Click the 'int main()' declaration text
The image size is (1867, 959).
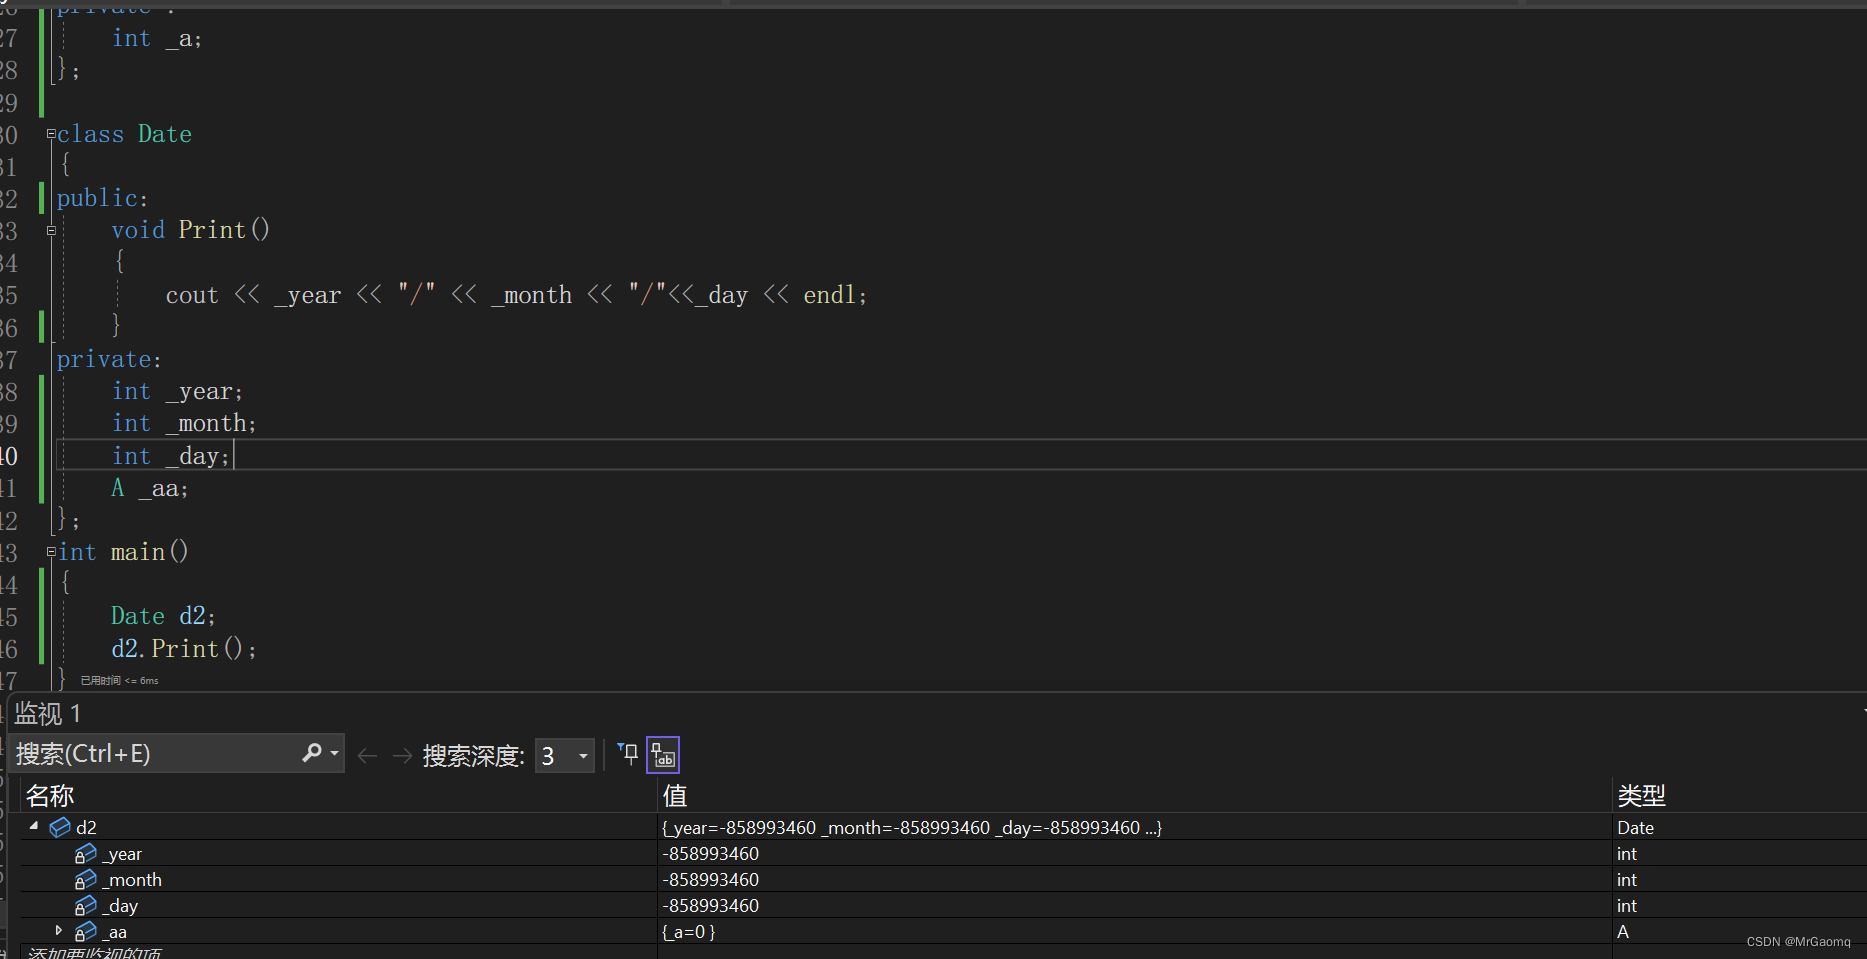124,552
